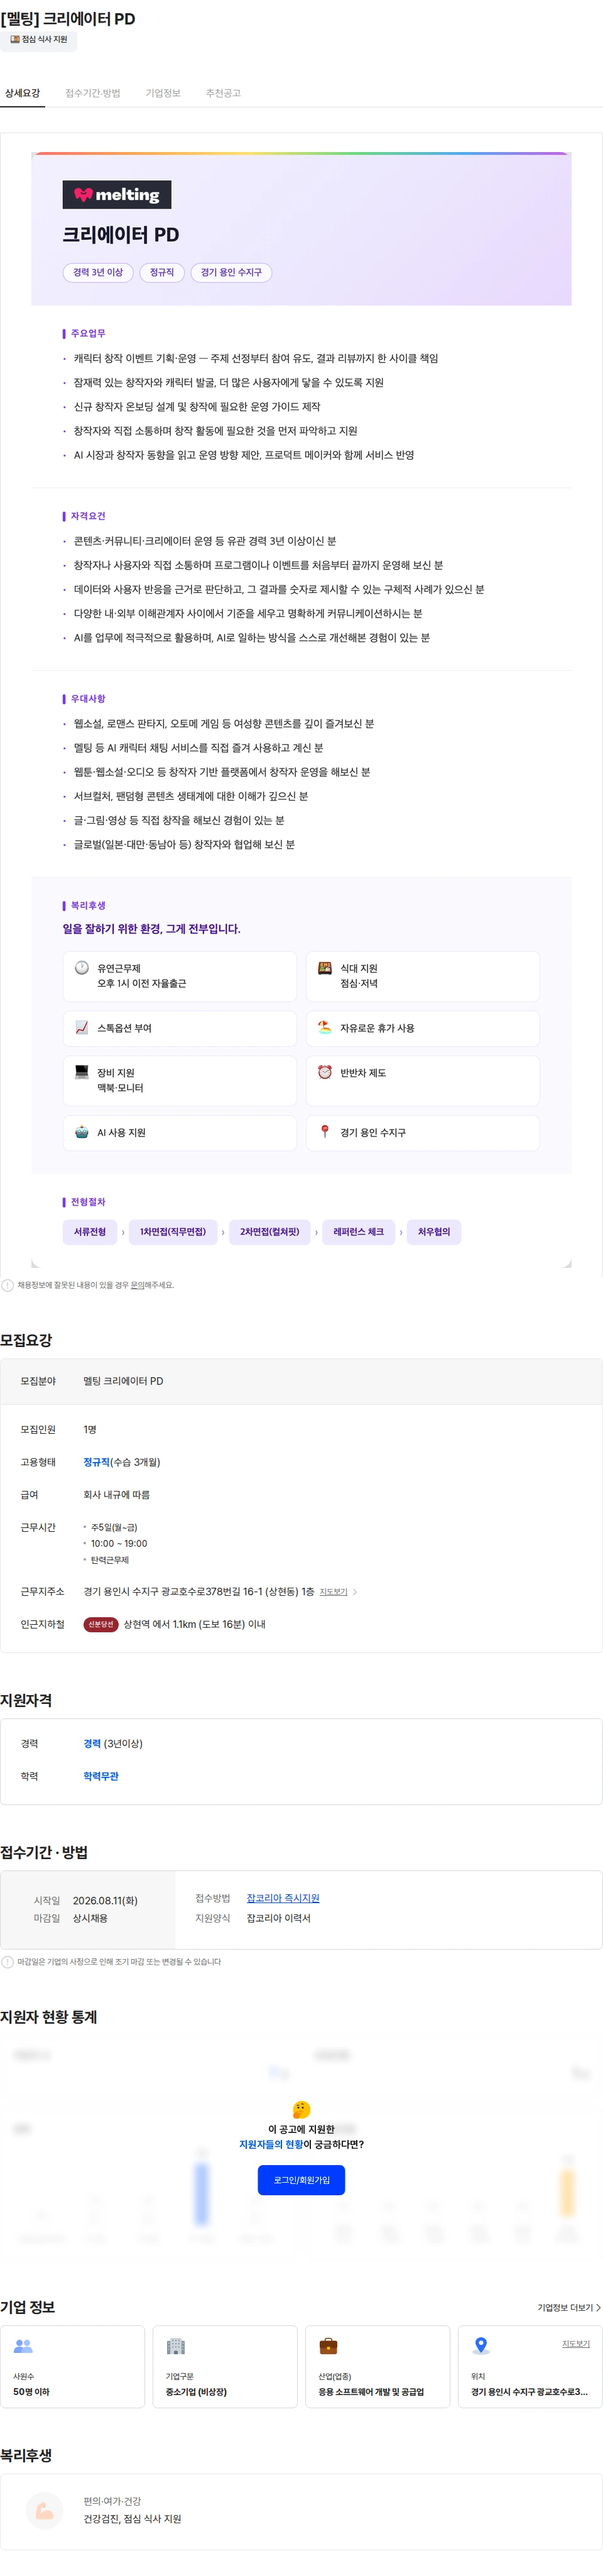Click the alarm icon for 반반차 제도
The width and height of the screenshot is (603, 2576).
325,1072
